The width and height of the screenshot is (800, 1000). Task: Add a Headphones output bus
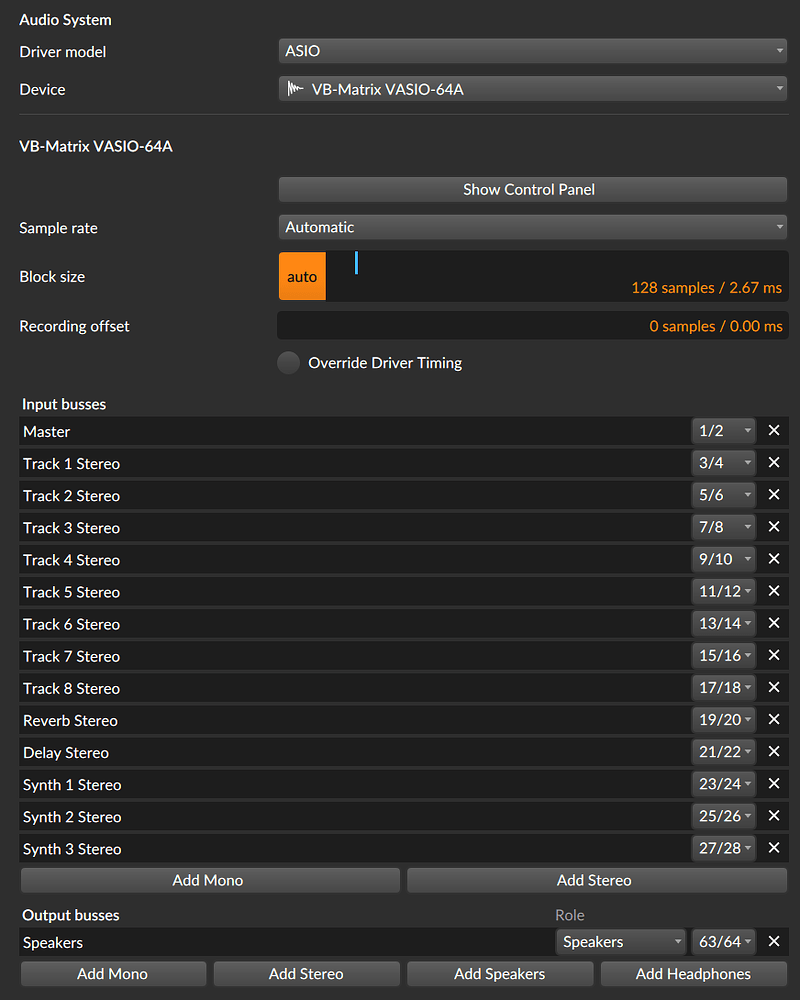click(x=692, y=973)
